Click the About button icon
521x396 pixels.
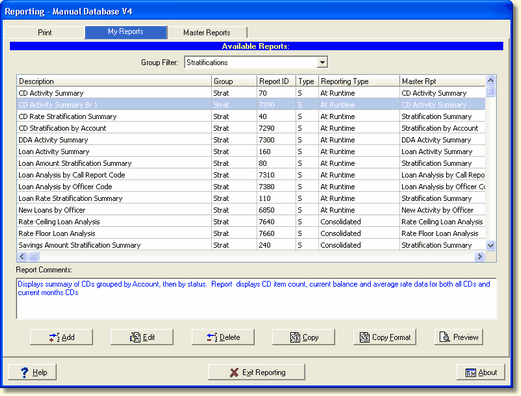pos(471,372)
